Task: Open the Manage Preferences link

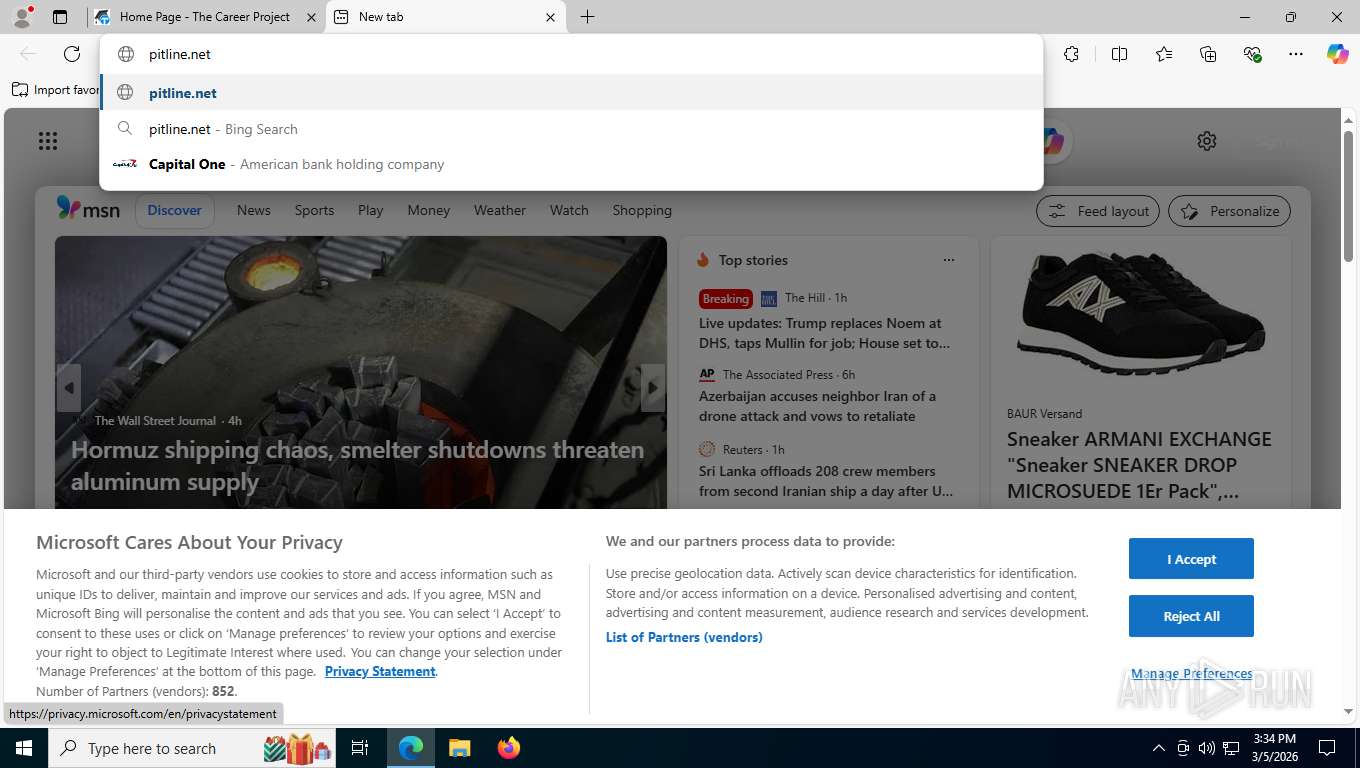Action: [x=1191, y=674]
